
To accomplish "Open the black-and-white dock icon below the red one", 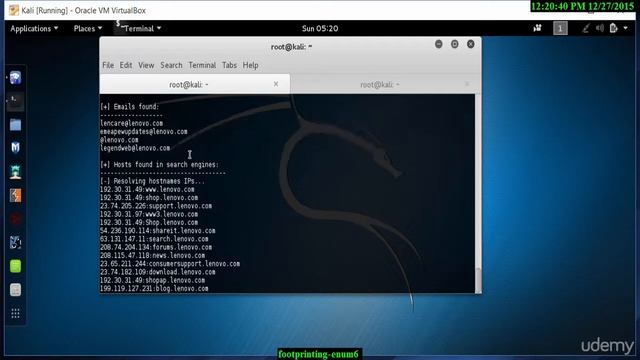I will pyautogui.click(x=16, y=243).
